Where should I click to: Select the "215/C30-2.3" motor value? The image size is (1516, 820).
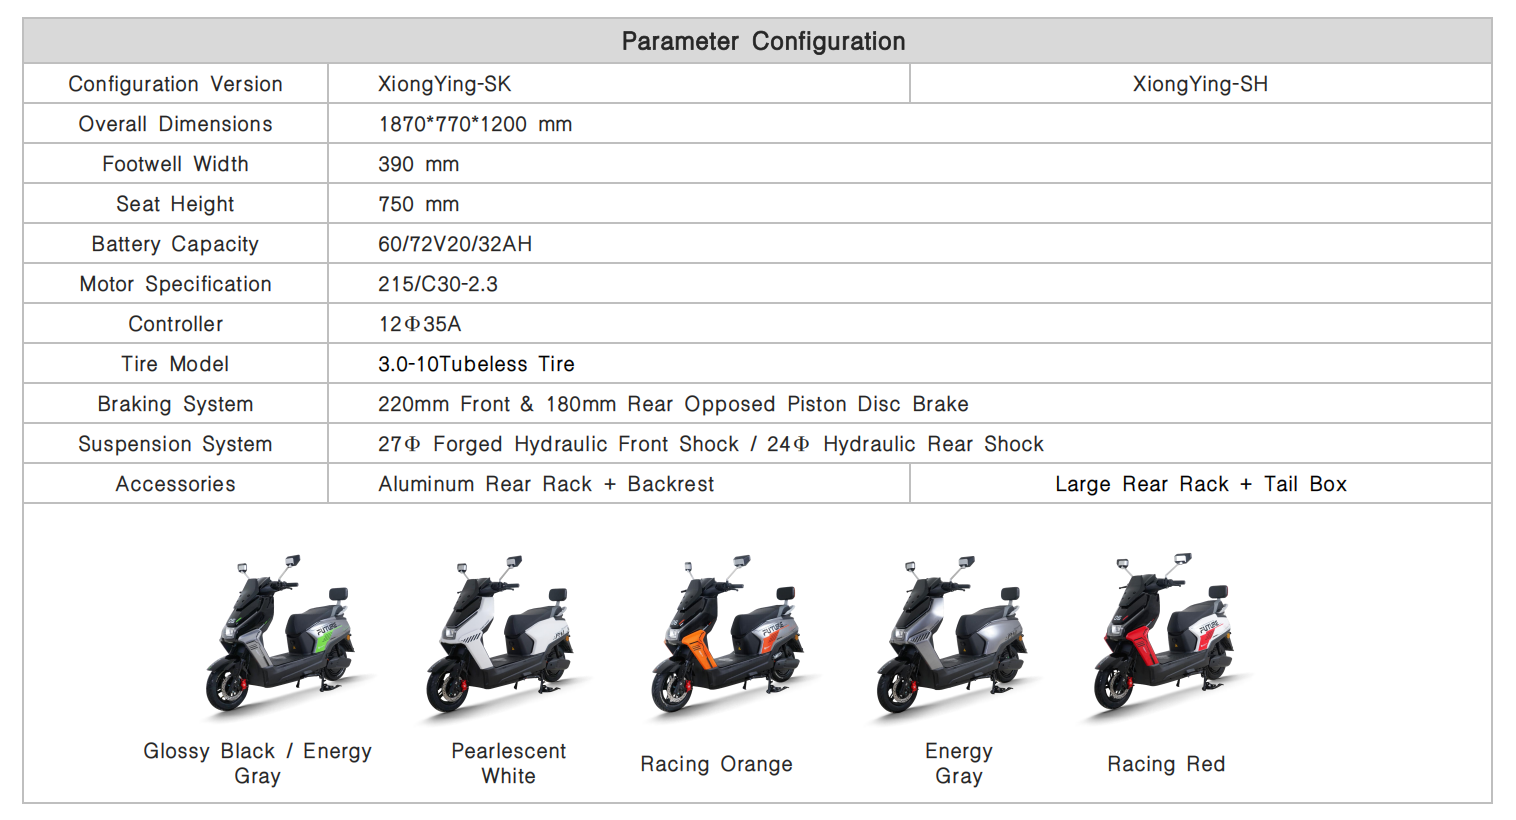pyautogui.click(x=437, y=284)
